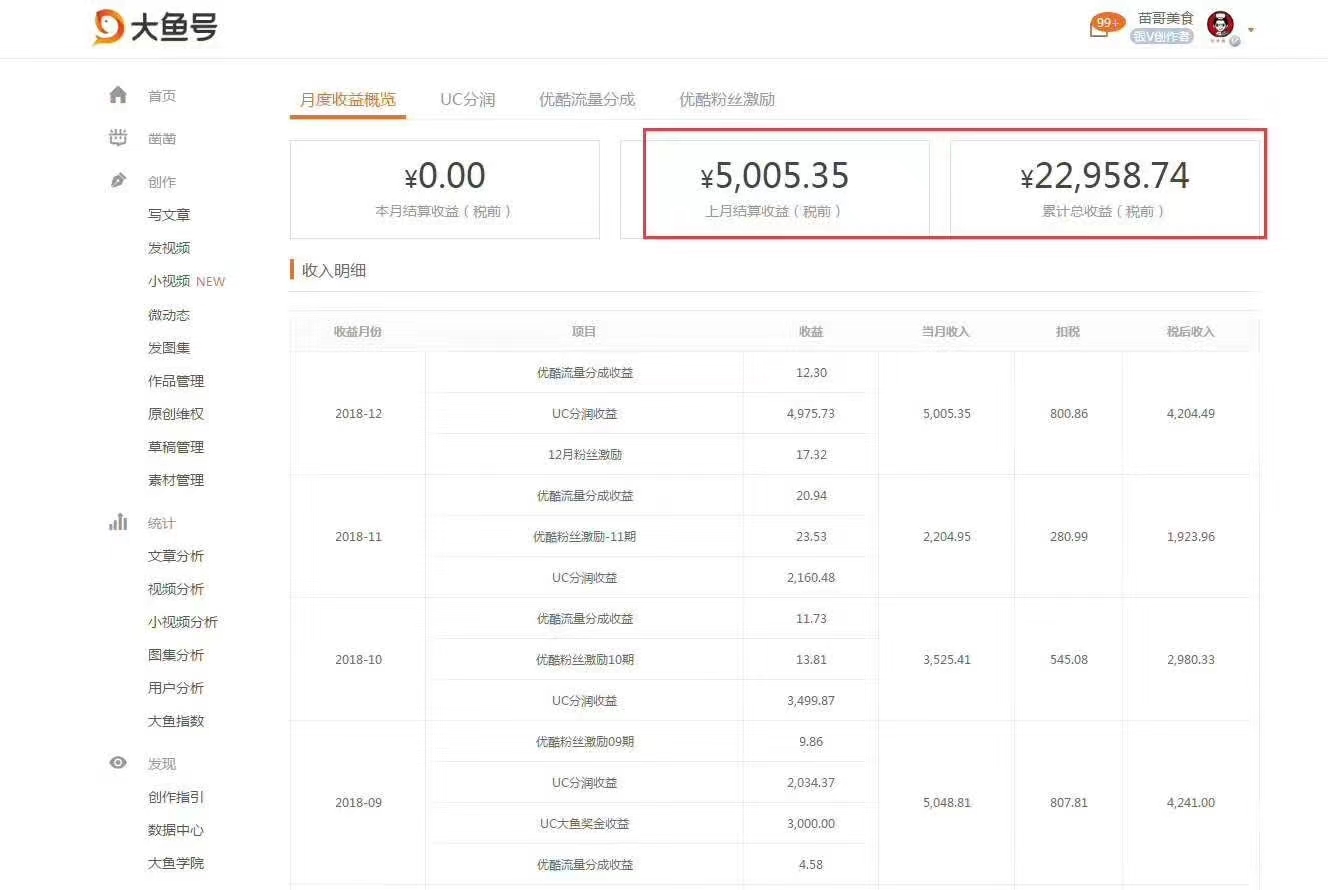Click the bar chart icon beside 统计

(118, 522)
